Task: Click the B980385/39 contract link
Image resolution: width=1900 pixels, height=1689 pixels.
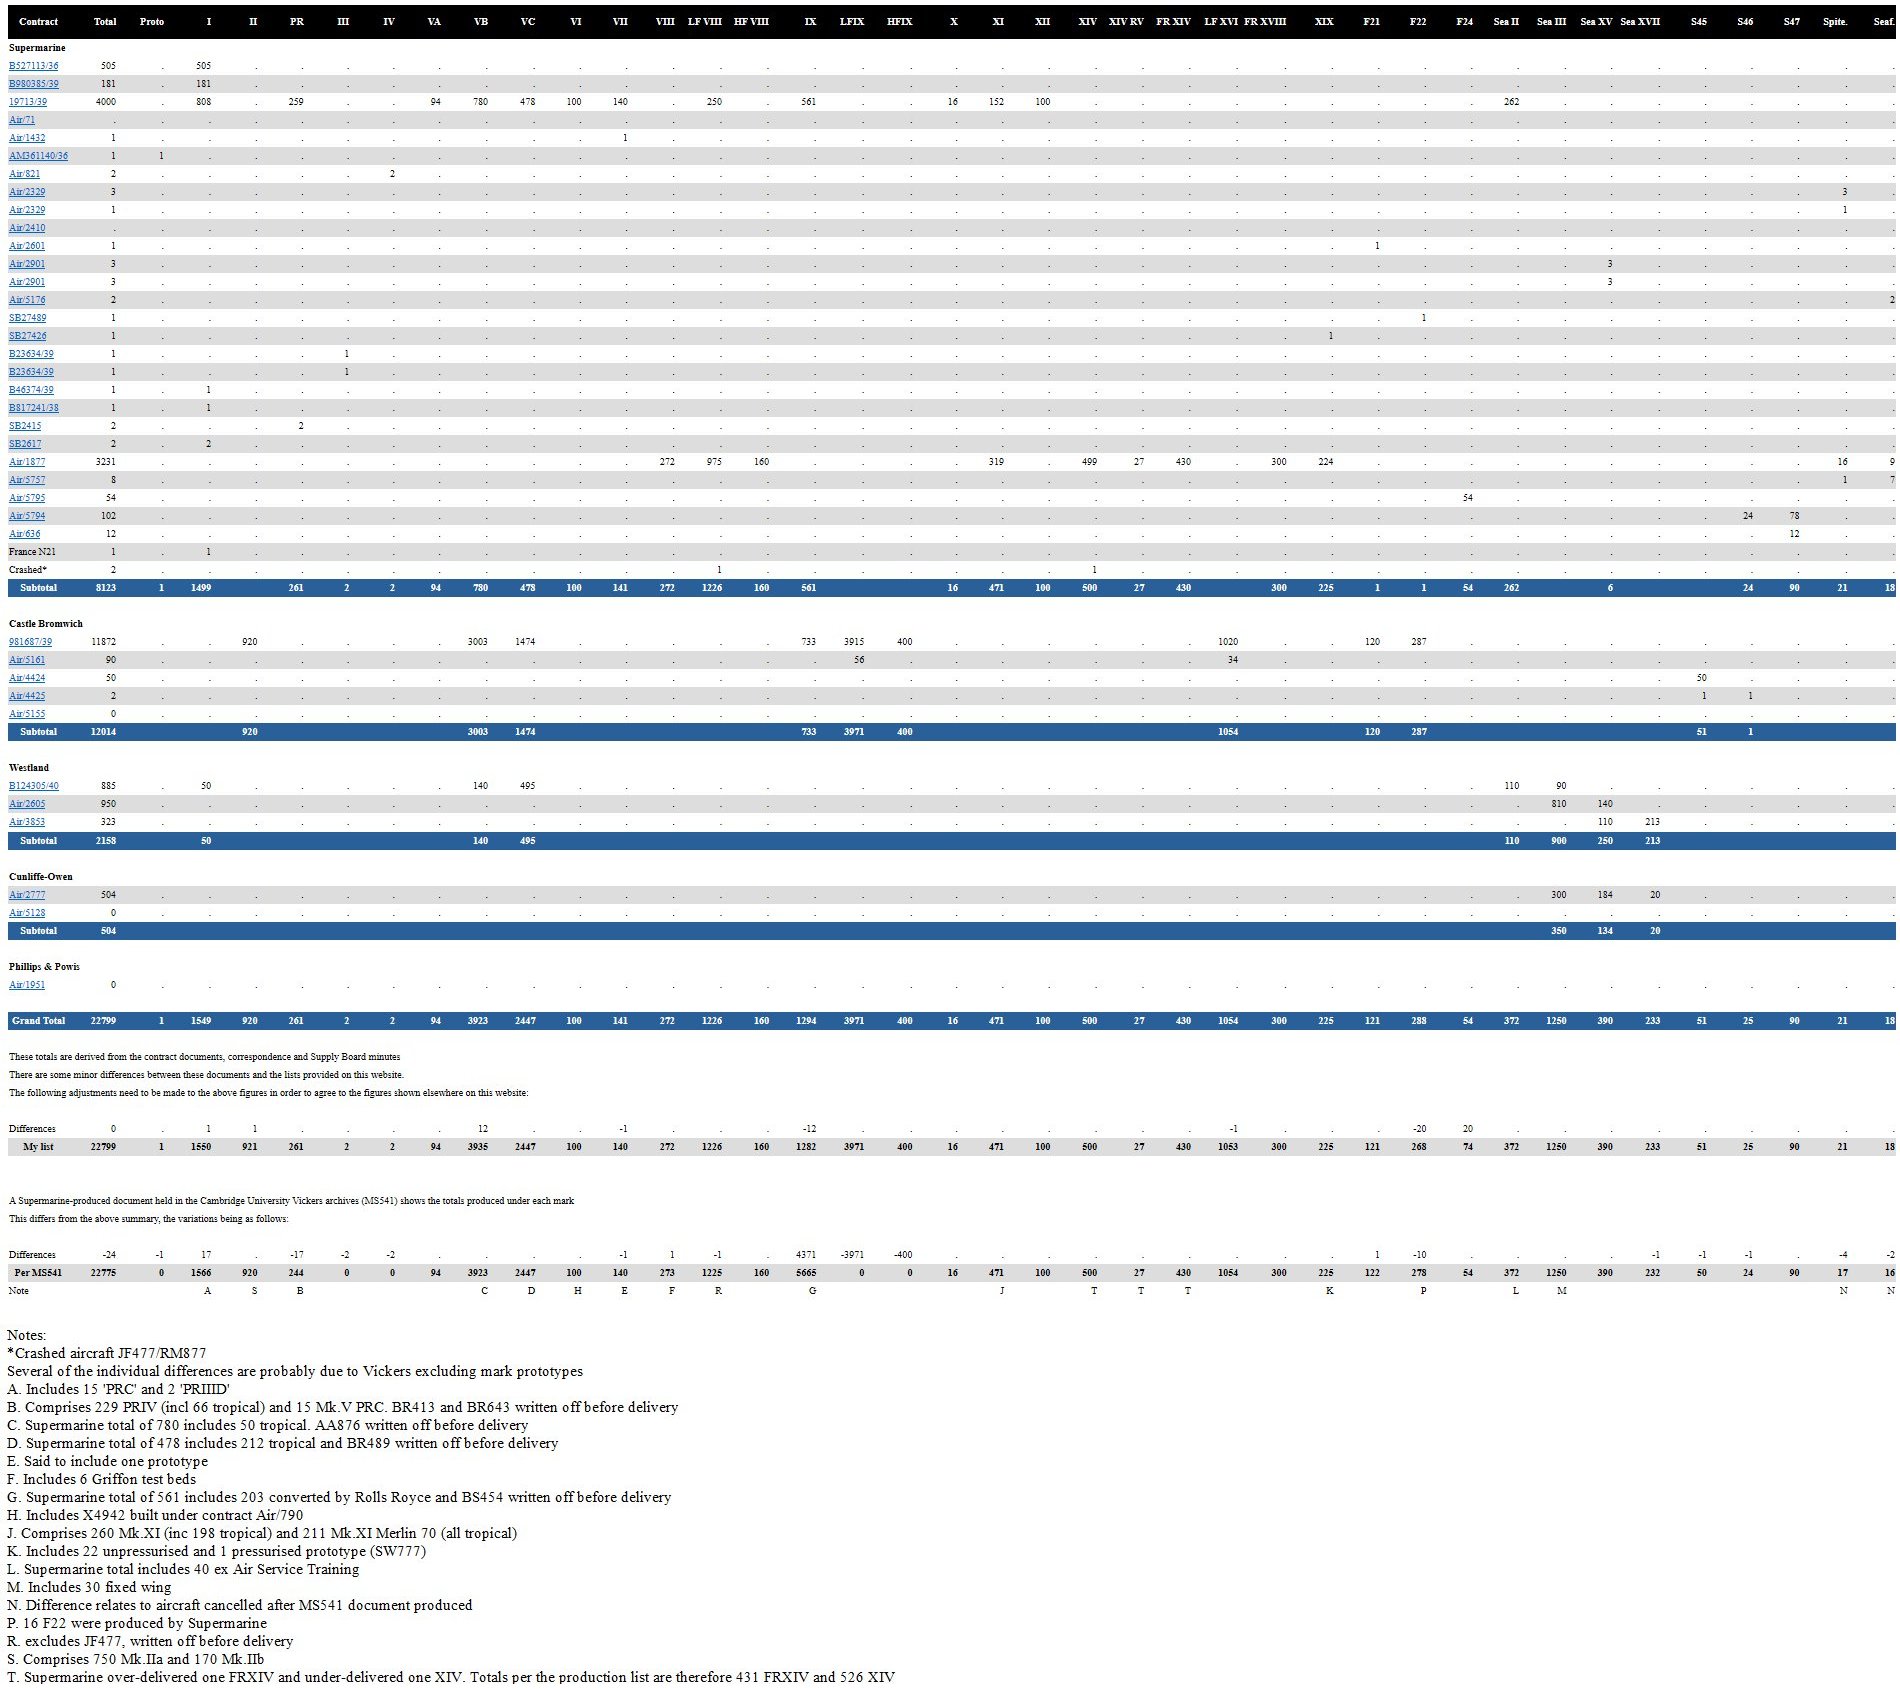Action: [33, 84]
